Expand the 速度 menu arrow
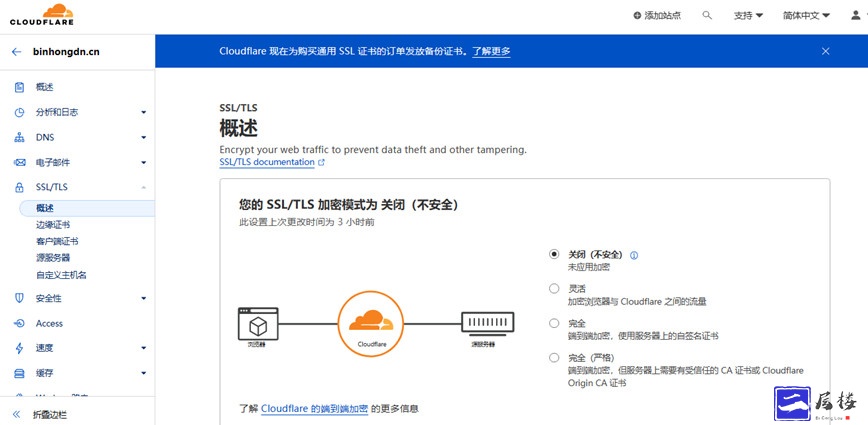 [x=143, y=348]
